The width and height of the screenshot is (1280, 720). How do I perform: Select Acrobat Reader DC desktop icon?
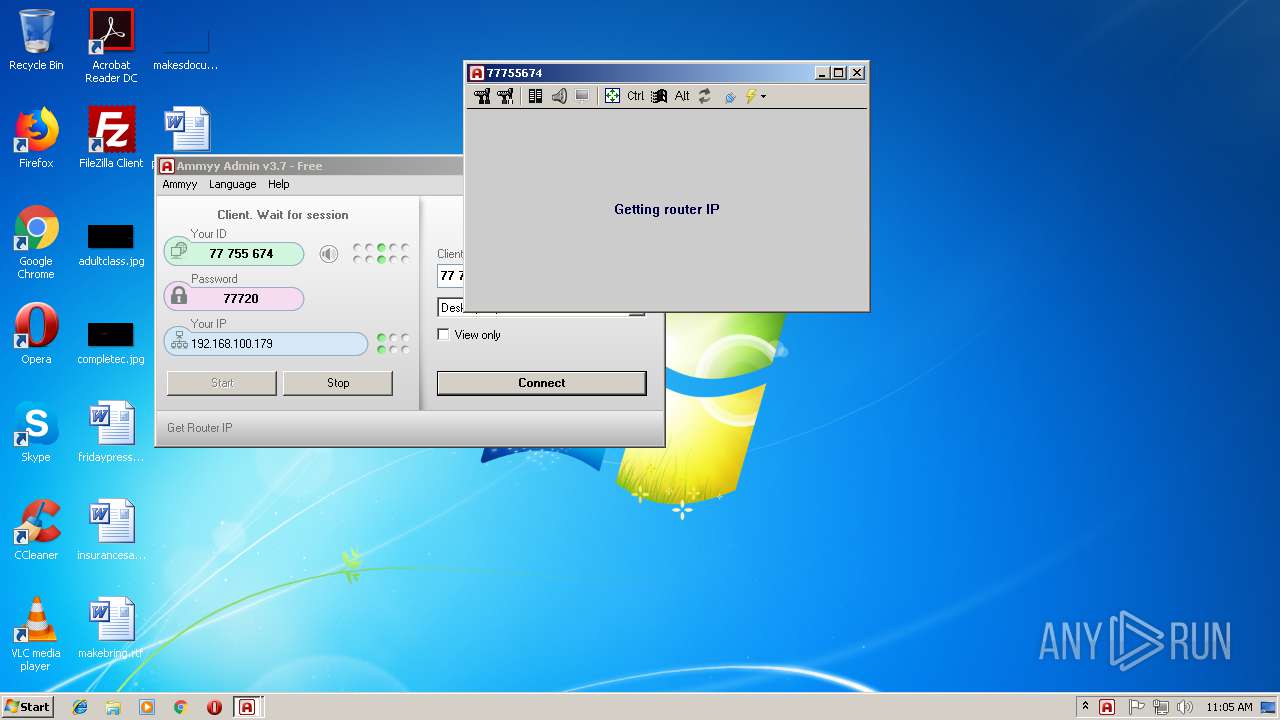(111, 46)
